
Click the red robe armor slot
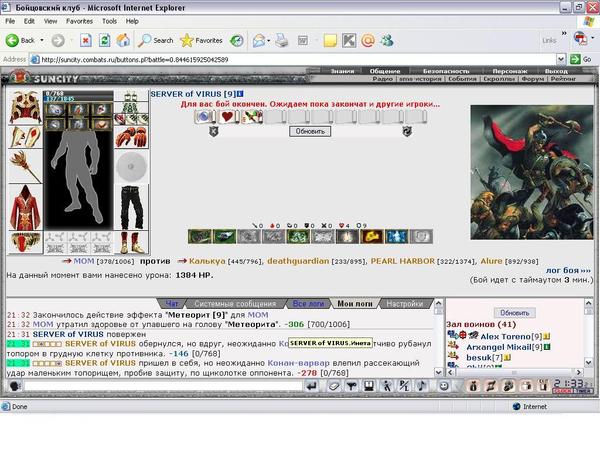click(x=25, y=208)
